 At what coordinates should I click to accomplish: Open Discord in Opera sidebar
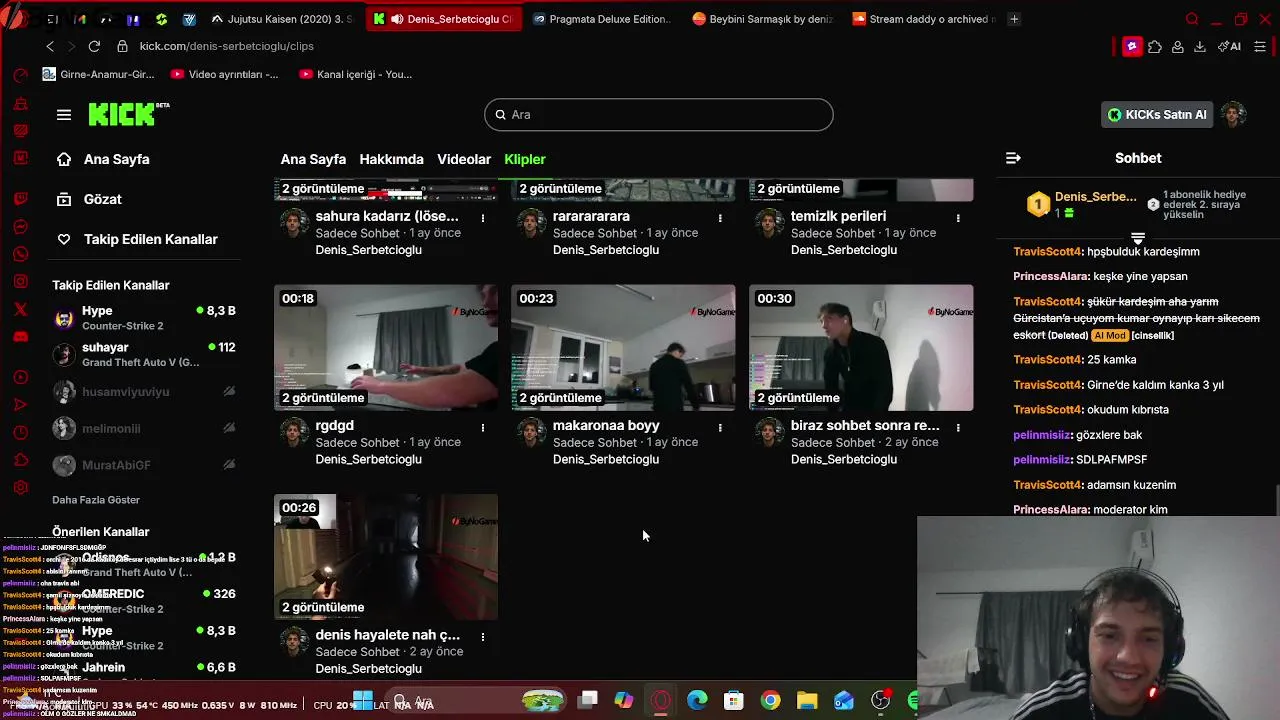20,337
